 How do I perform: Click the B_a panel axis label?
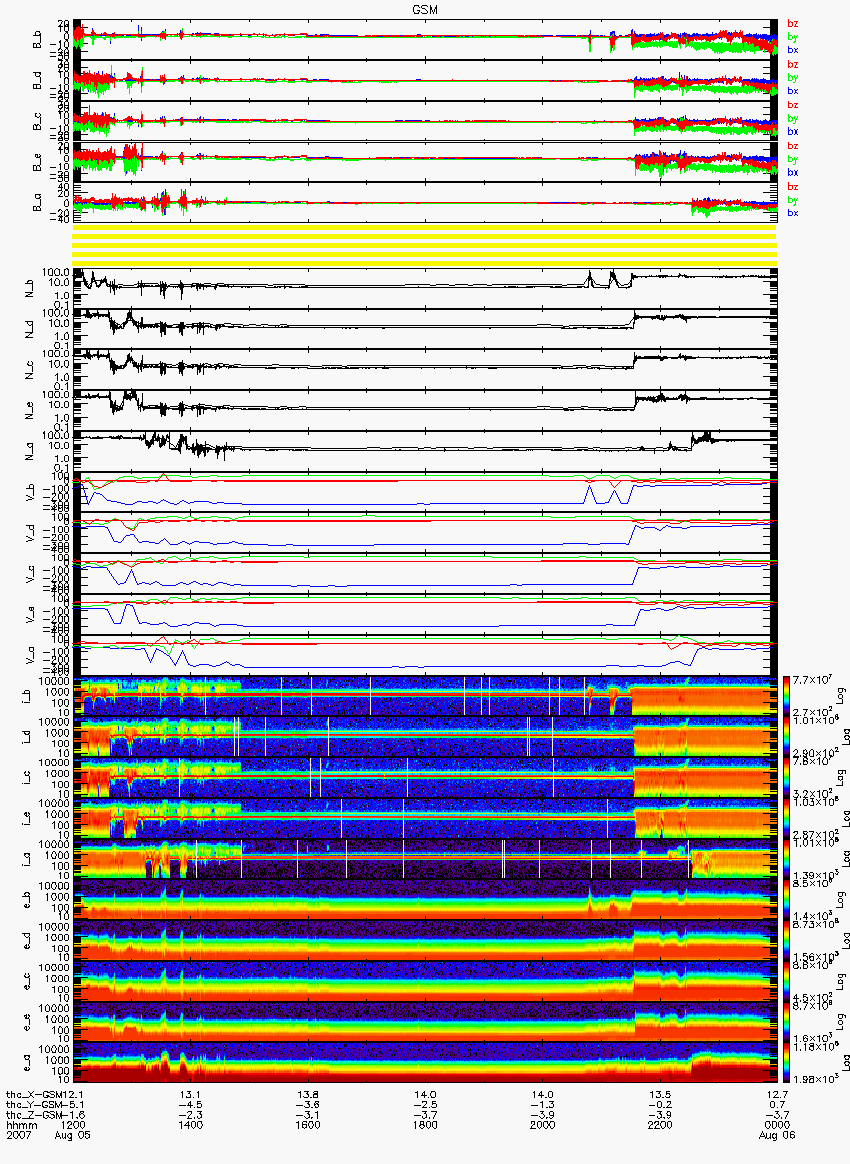pos(38,203)
